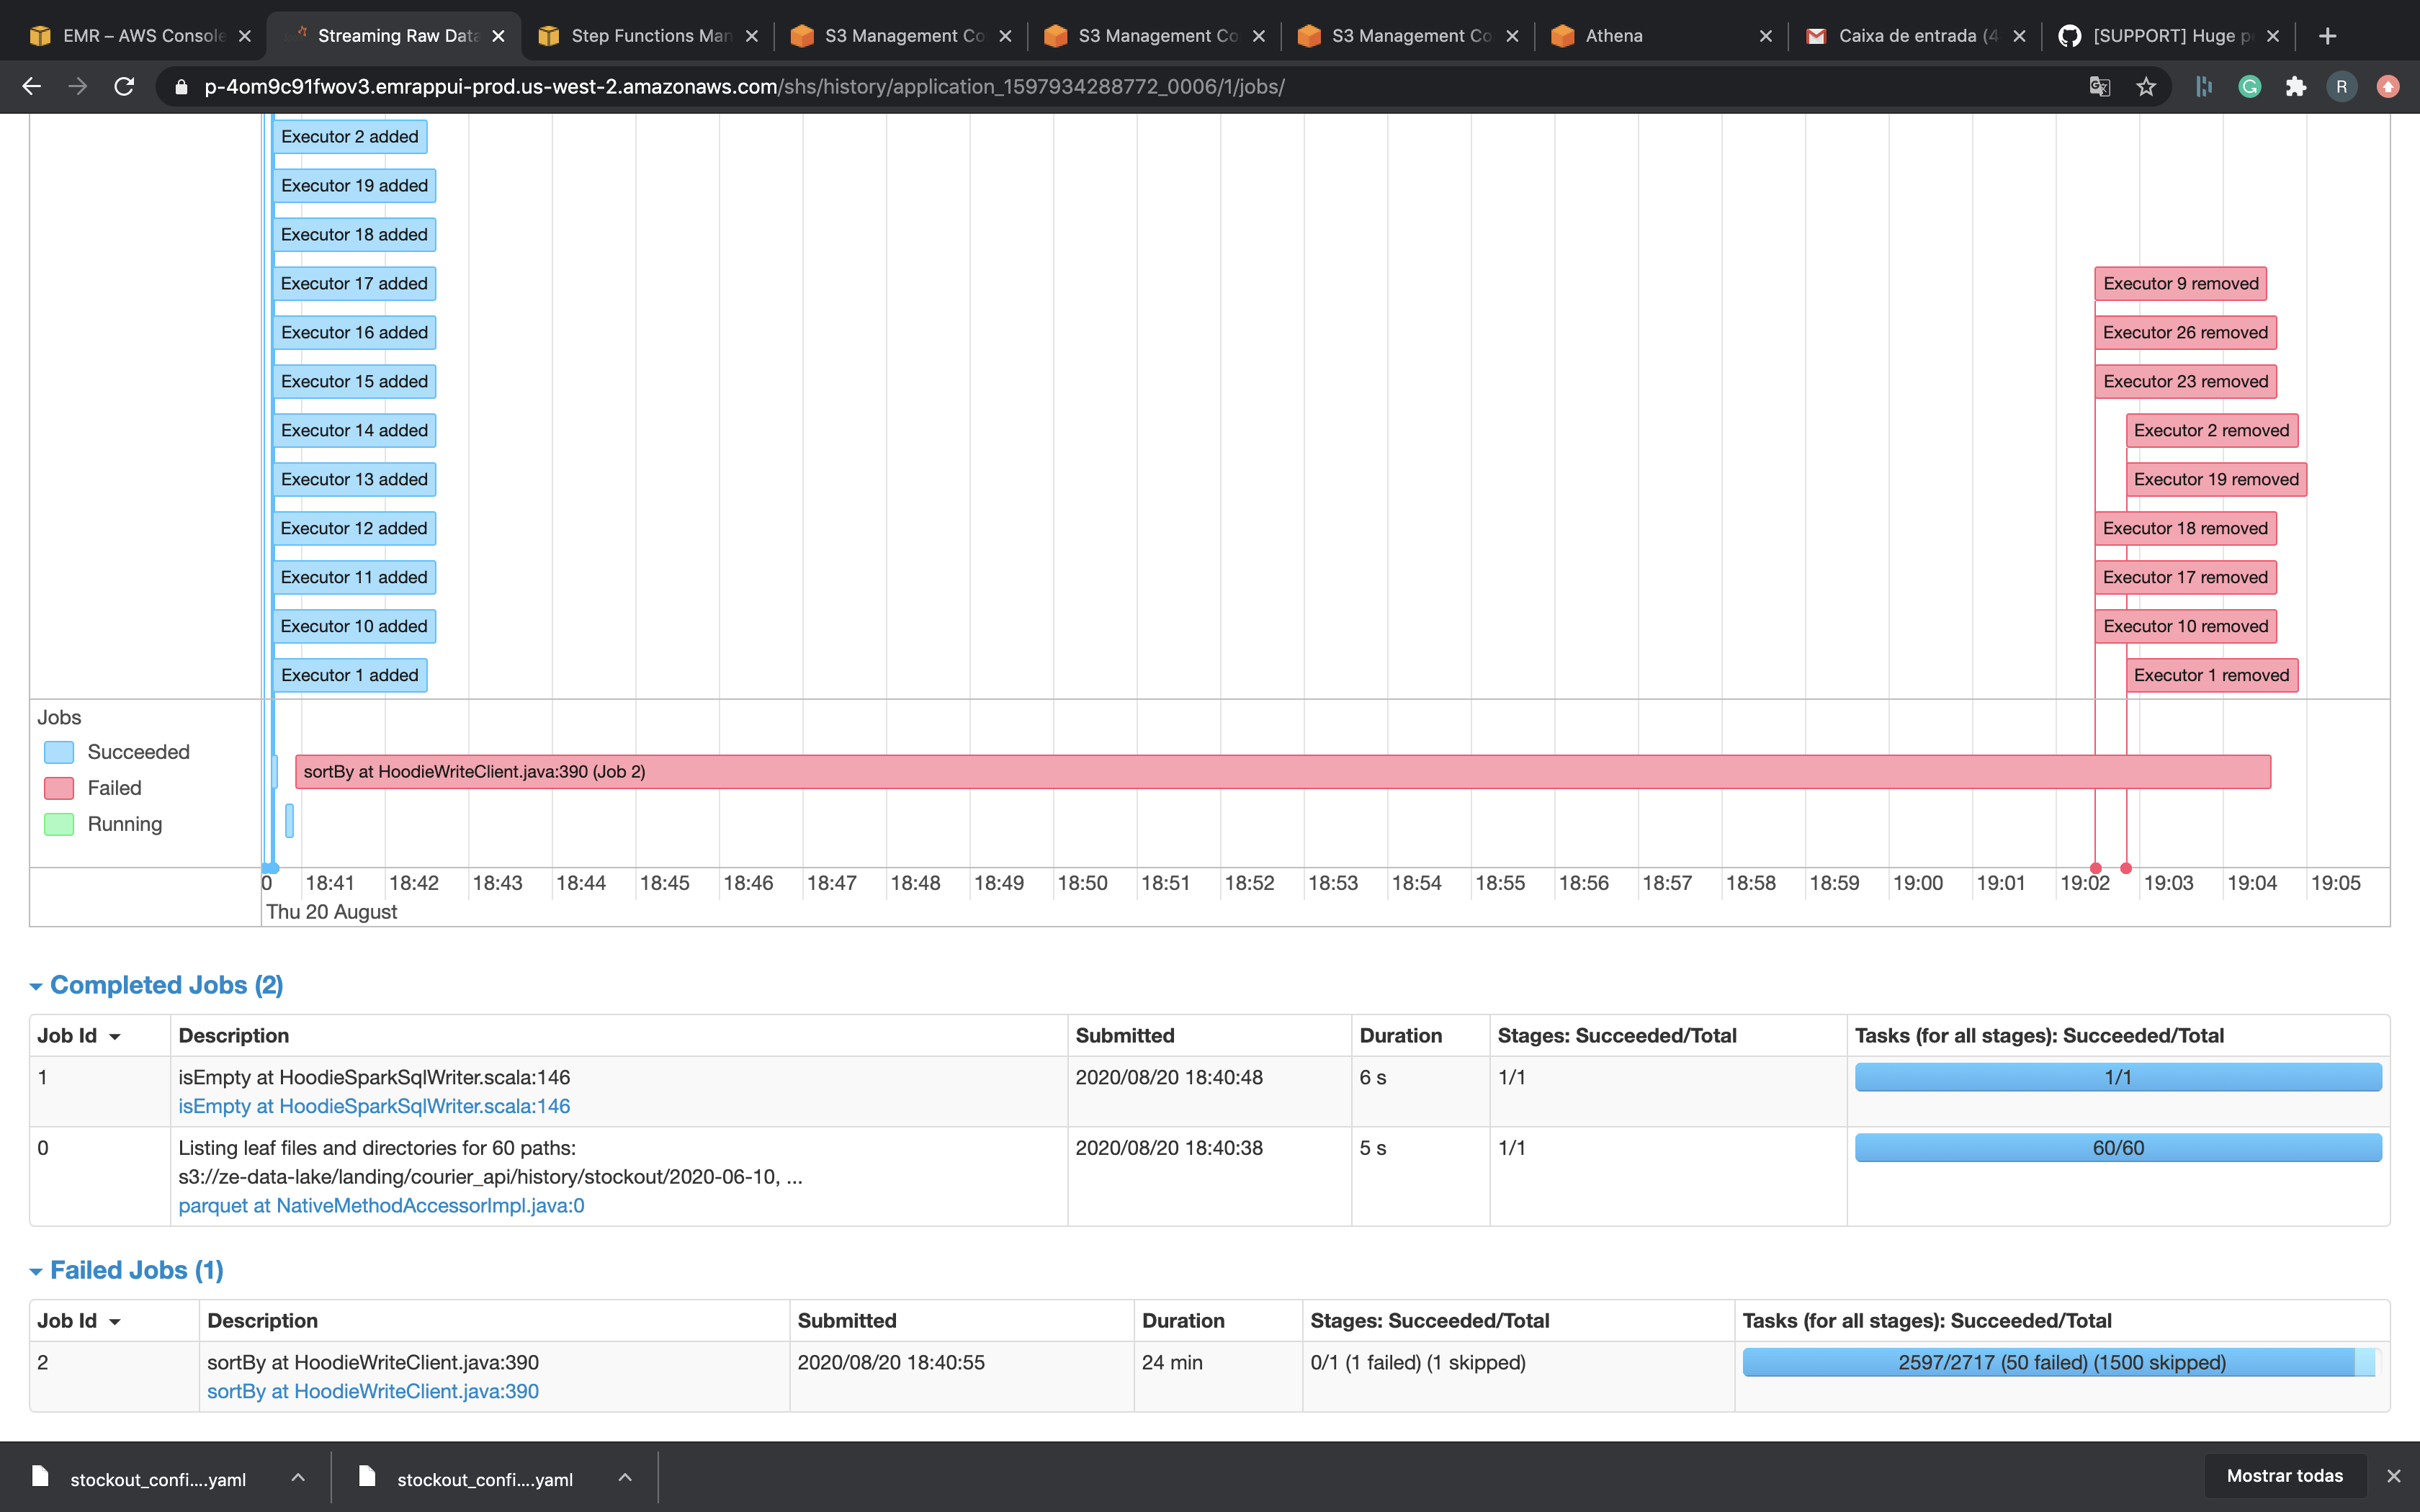Switch to Step Functions tab
The width and height of the screenshot is (2420, 1512).
click(650, 36)
